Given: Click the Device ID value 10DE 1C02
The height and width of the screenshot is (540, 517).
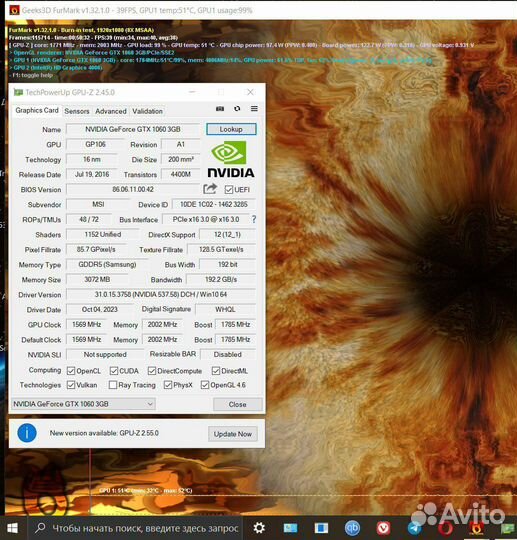Looking at the screenshot, I should tap(214, 204).
